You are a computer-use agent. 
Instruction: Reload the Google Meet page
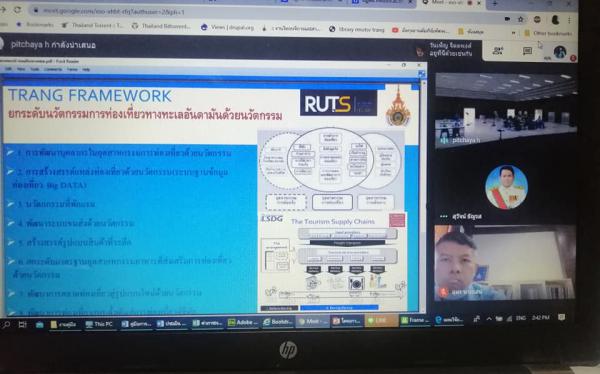point(17,10)
